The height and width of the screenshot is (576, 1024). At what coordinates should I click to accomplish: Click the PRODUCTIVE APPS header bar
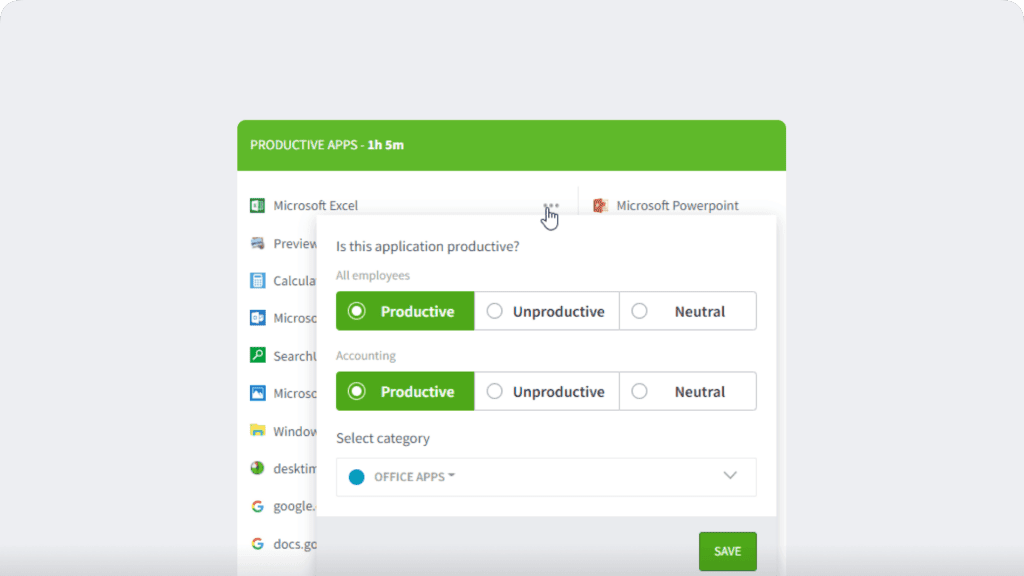coord(512,144)
